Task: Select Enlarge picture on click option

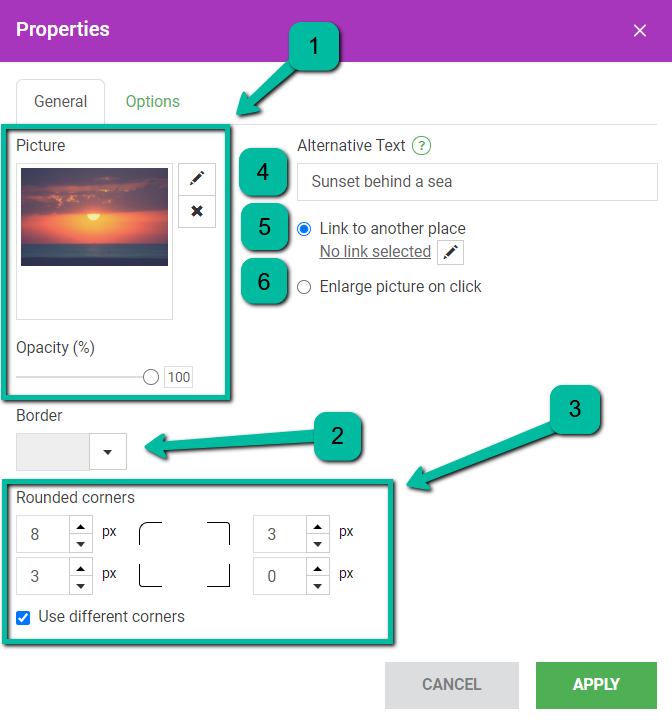Action: (304, 287)
